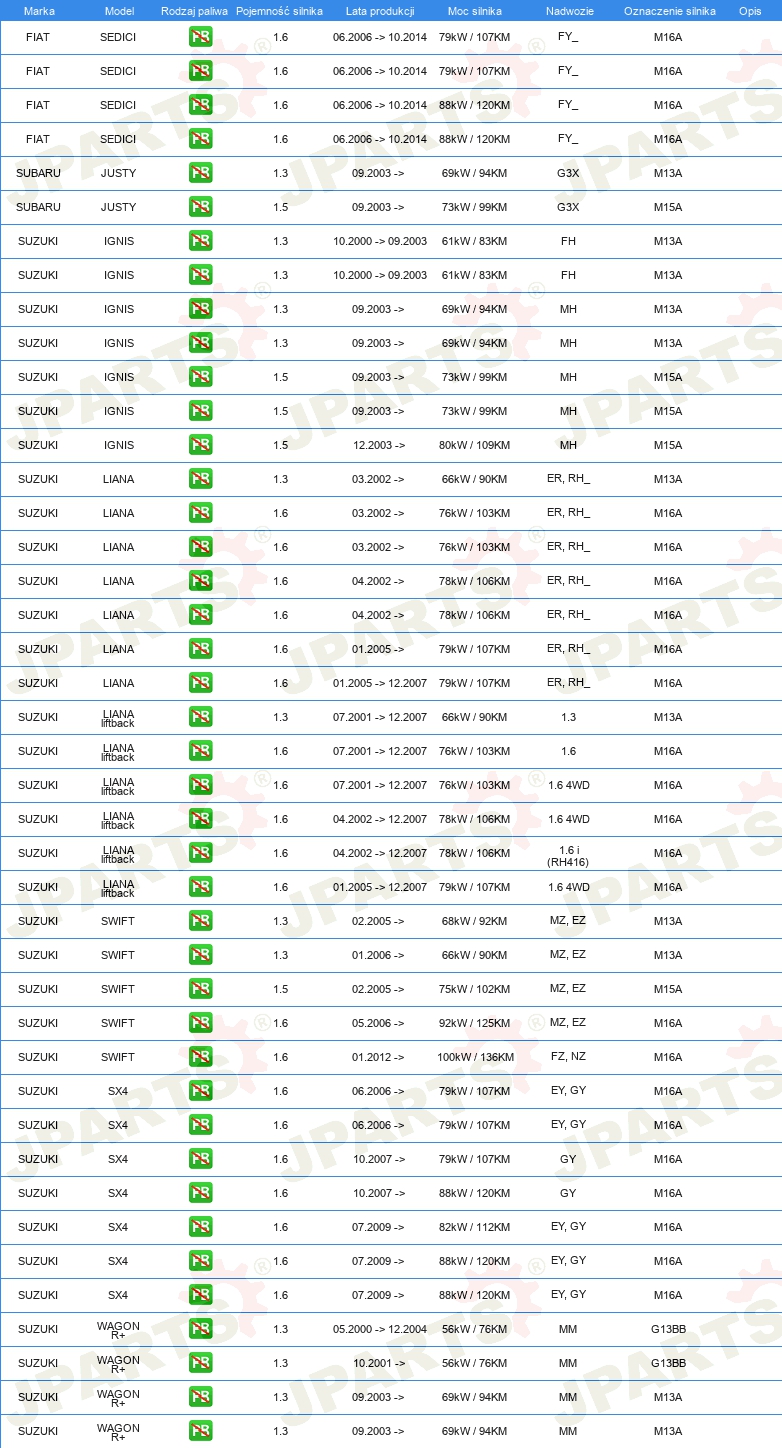Select the FZ, NZ body cell
The width and height of the screenshot is (782, 1448).
(x=568, y=1056)
